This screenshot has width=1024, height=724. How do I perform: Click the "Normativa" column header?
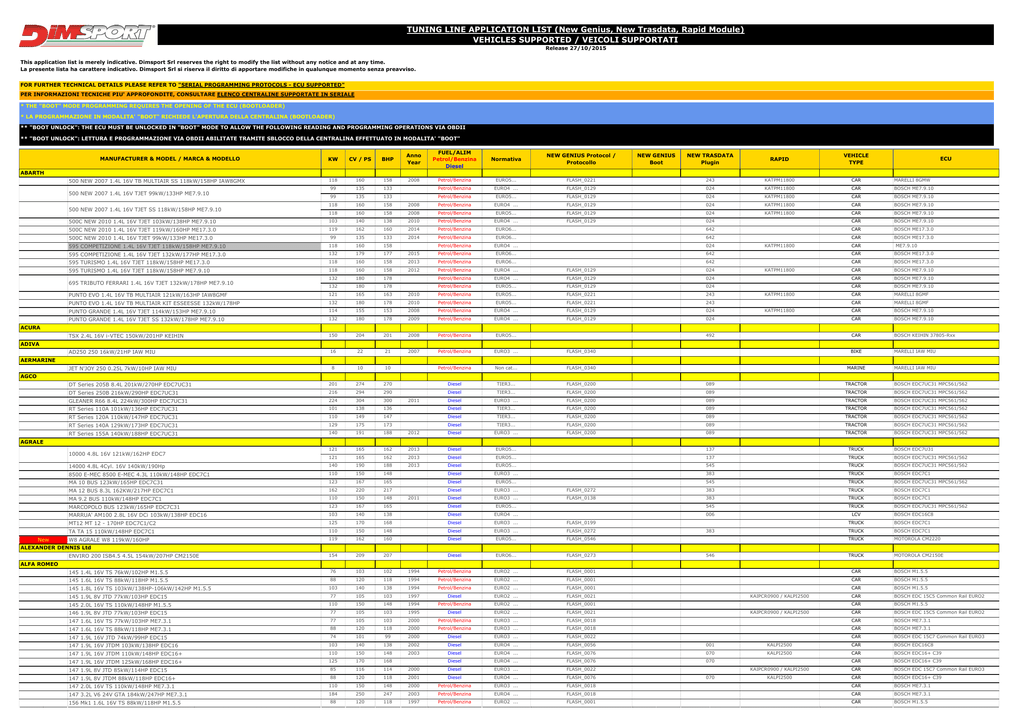click(x=506, y=159)
